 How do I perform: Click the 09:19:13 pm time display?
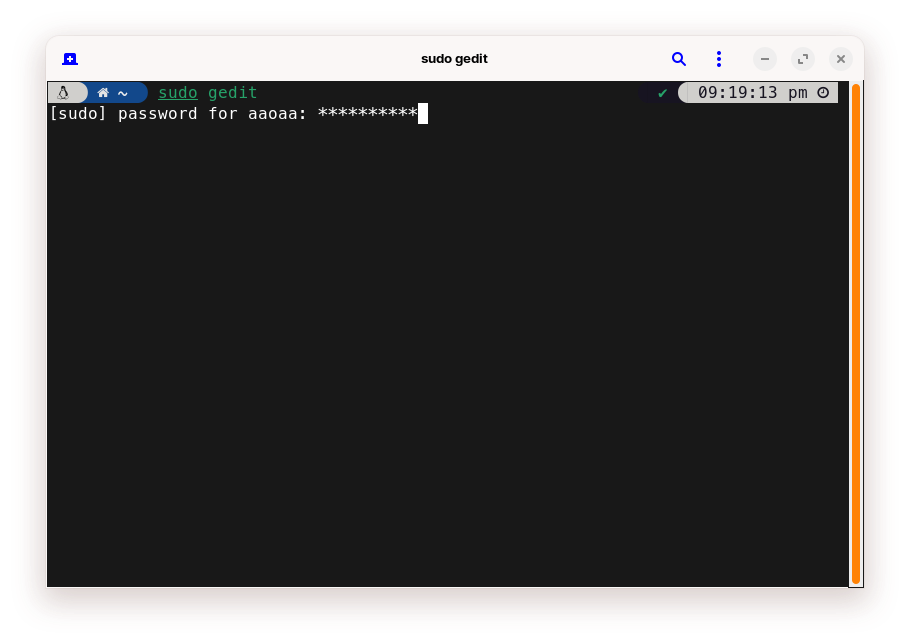tap(752, 93)
